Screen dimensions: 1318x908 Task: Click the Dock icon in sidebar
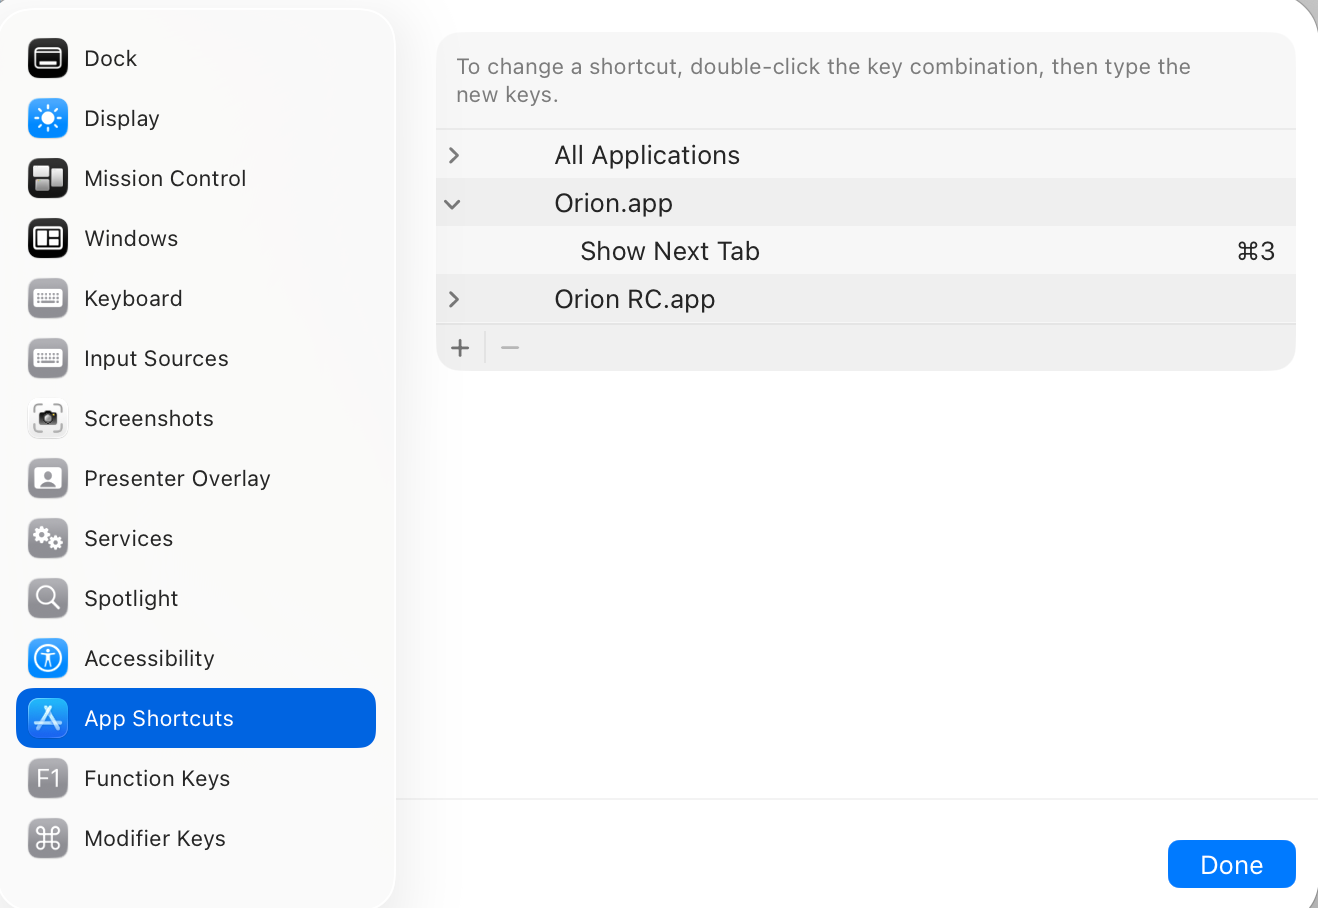[48, 59]
